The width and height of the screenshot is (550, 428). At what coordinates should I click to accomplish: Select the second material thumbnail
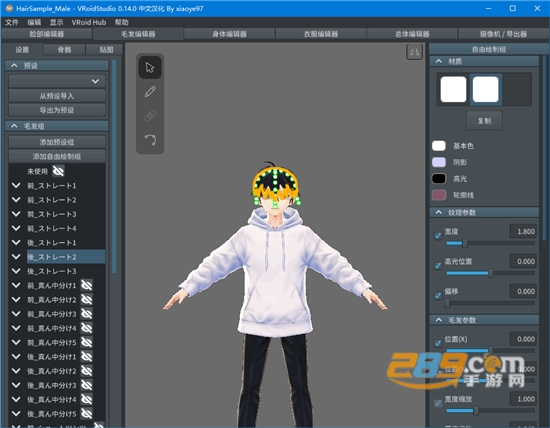pos(485,89)
